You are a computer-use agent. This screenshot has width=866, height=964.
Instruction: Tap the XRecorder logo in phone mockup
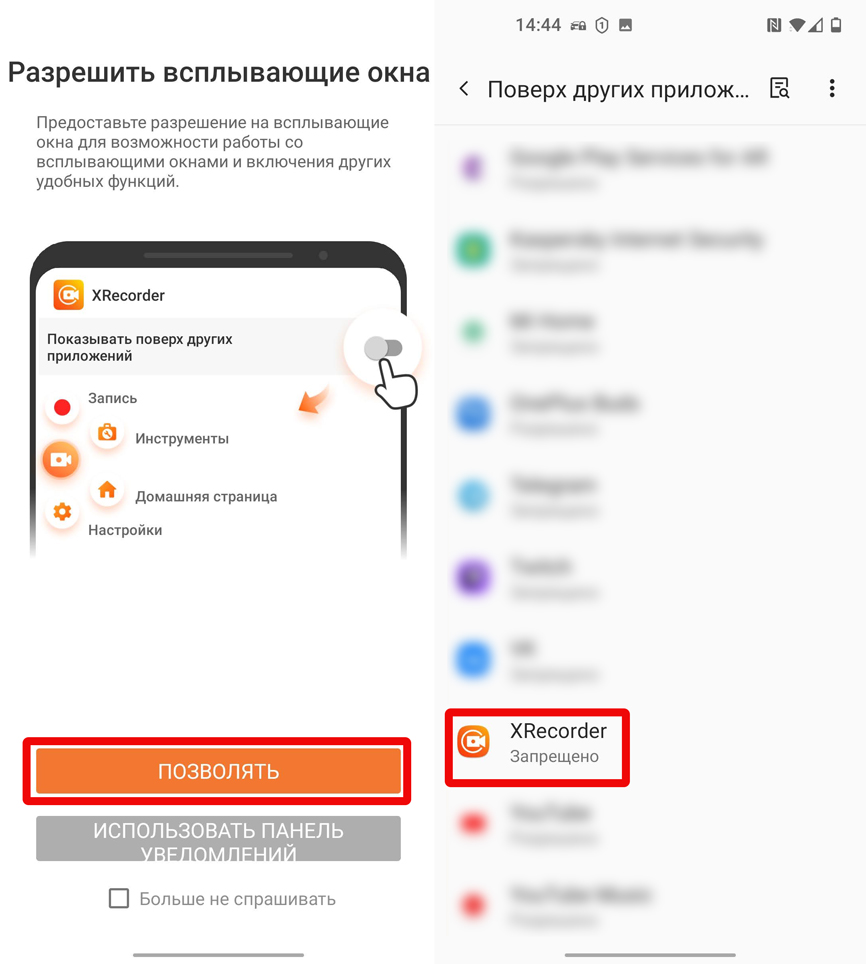[x=68, y=295]
